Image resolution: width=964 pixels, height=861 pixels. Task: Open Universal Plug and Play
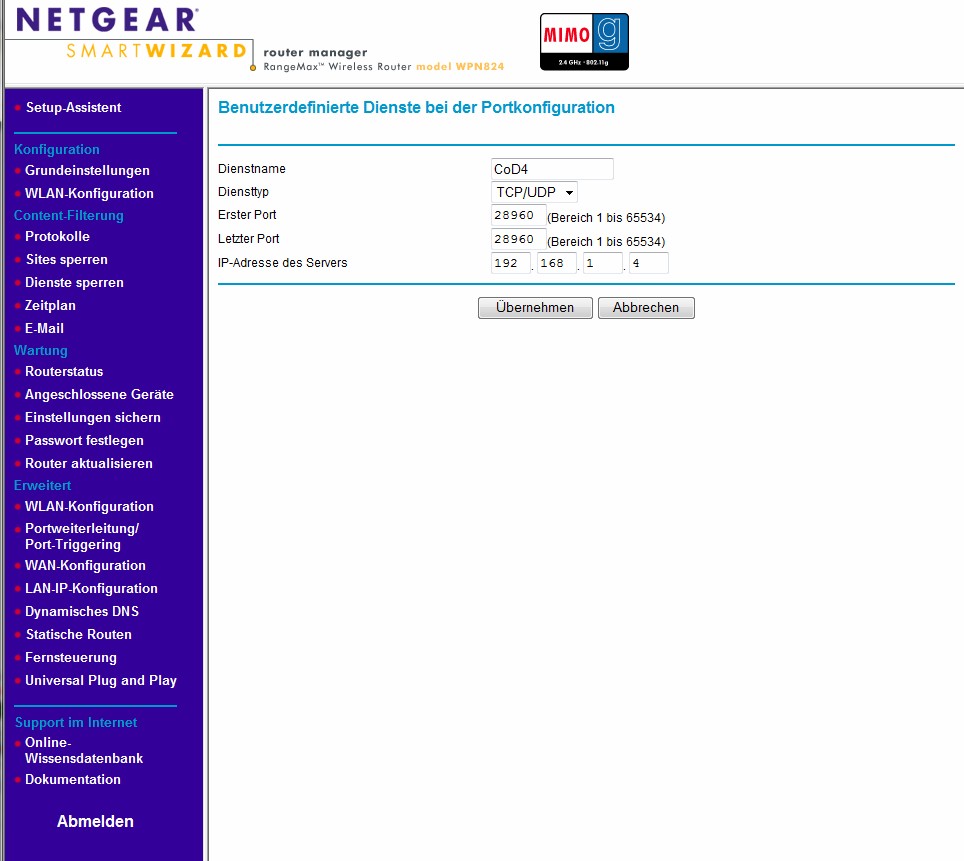(101, 680)
